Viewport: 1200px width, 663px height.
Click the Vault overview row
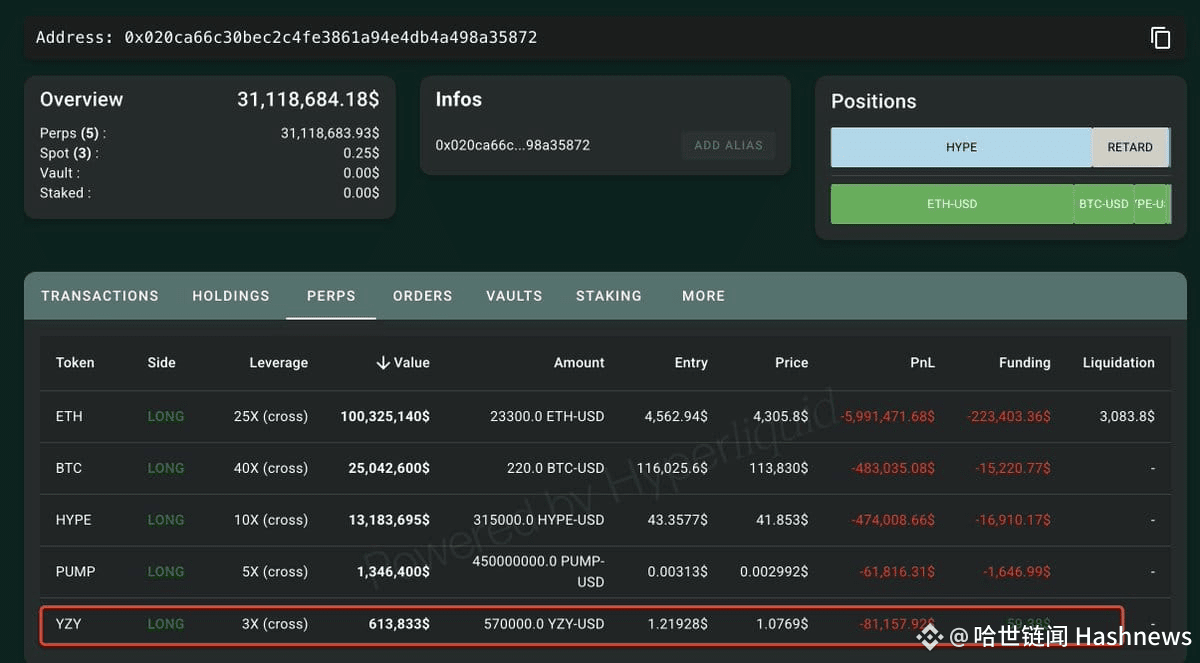click(210, 173)
